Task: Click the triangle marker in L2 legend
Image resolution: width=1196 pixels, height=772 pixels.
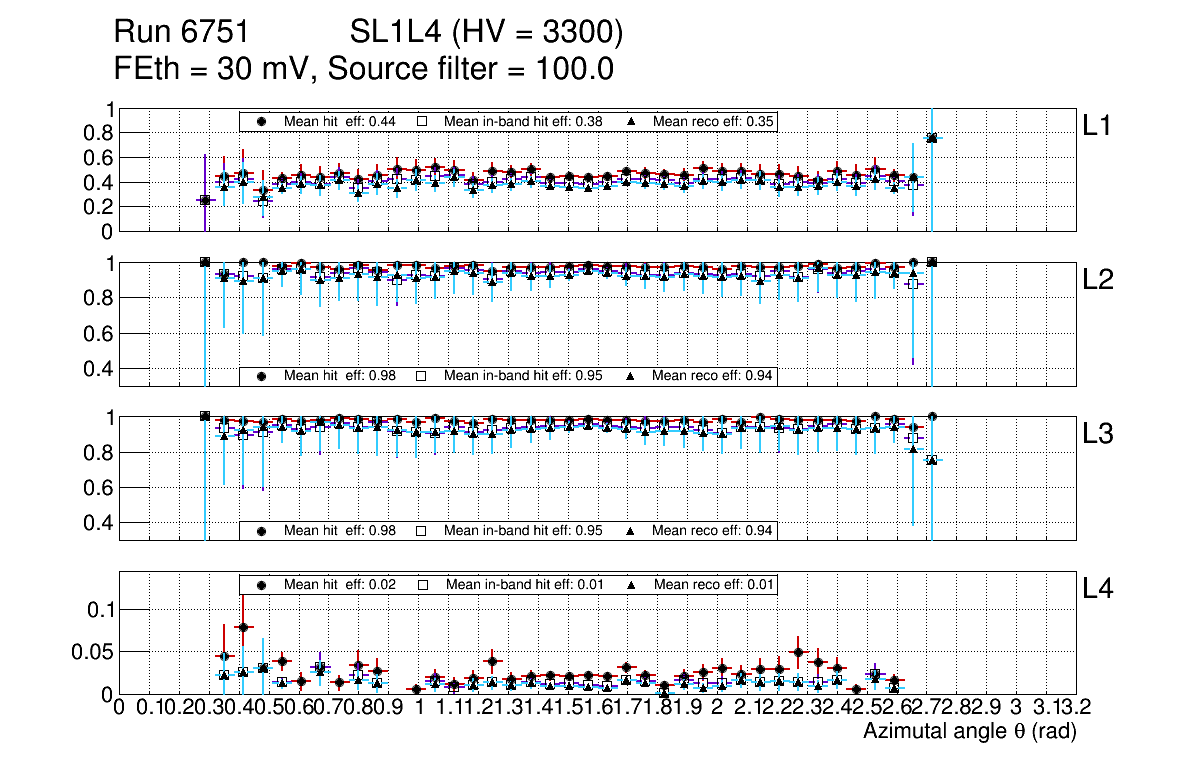Action: (x=632, y=376)
